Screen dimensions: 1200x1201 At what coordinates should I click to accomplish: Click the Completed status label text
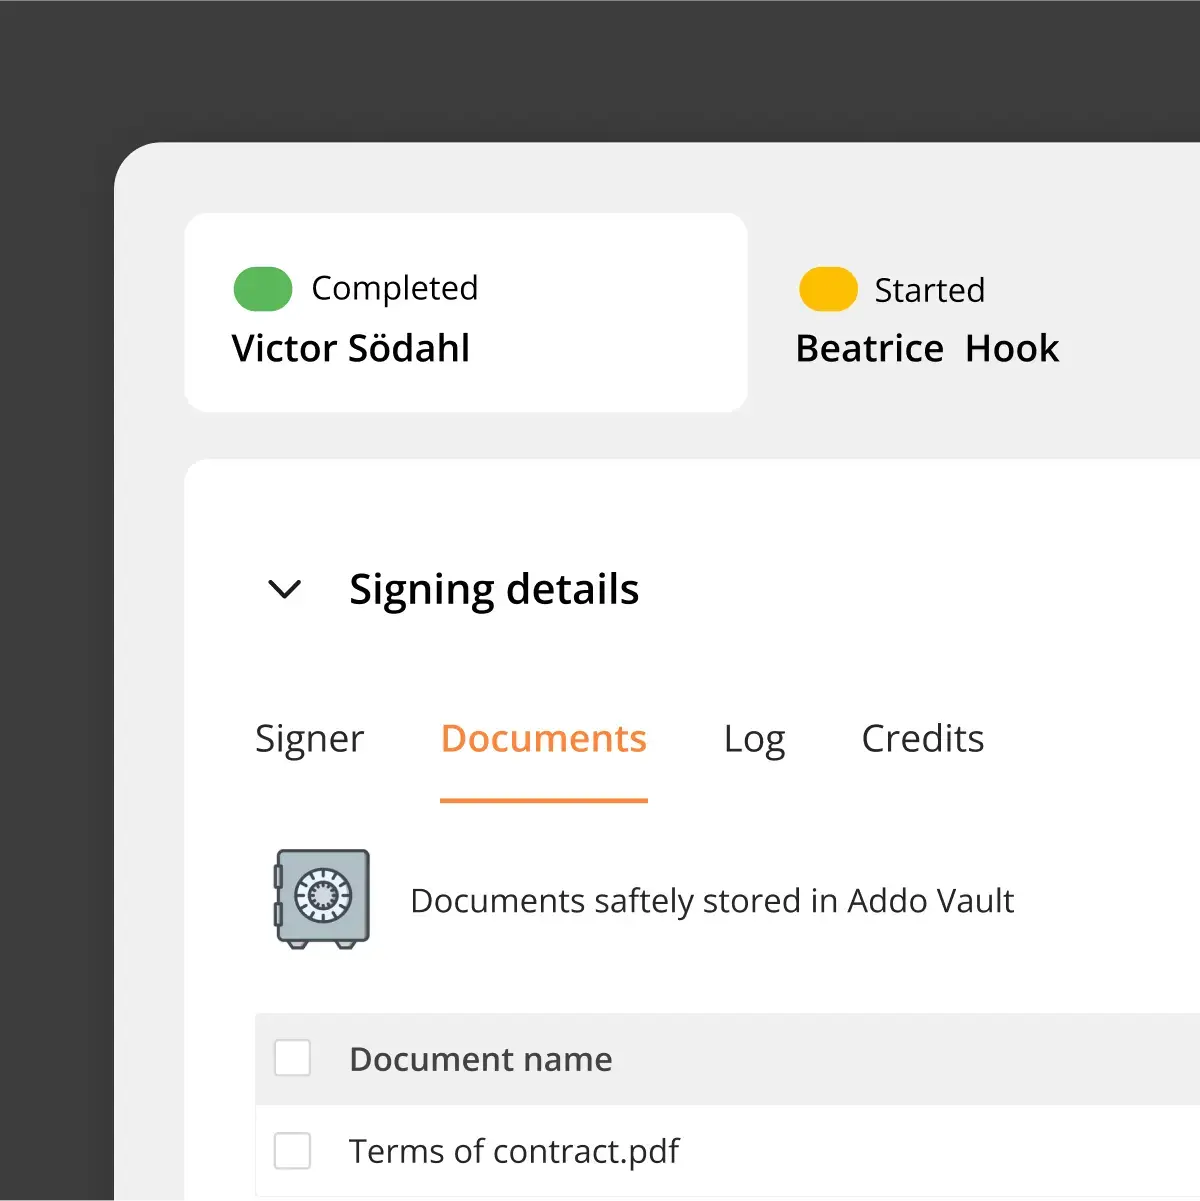click(x=395, y=288)
